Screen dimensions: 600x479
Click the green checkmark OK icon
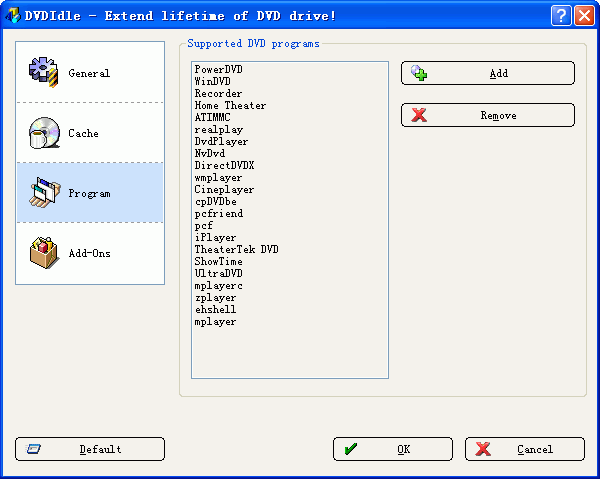click(x=351, y=449)
